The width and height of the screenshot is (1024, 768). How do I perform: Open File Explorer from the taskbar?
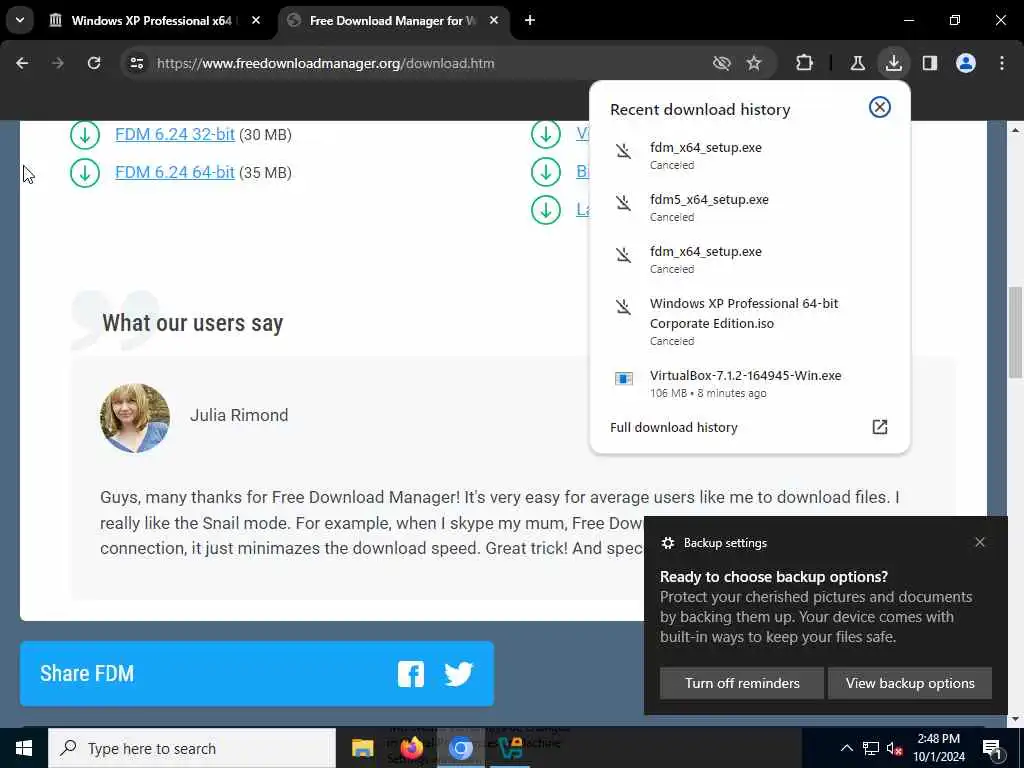click(x=362, y=748)
